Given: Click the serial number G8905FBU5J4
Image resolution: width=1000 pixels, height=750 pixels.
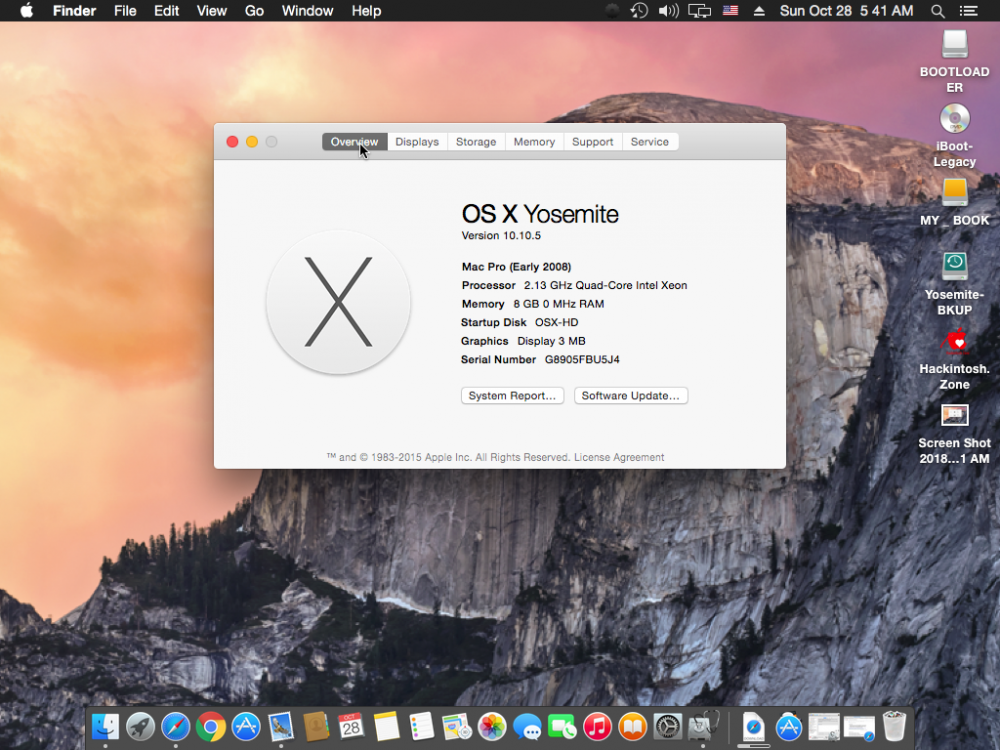Looking at the screenshot, I should [582, 360].
